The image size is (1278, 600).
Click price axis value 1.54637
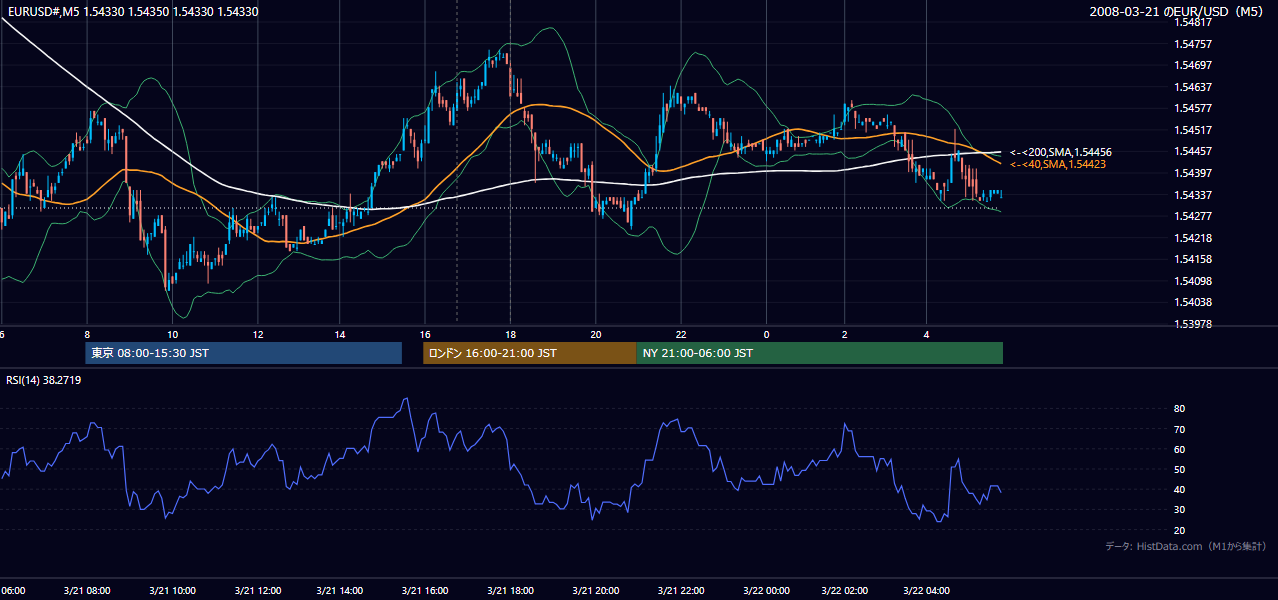pos(1194,87)
